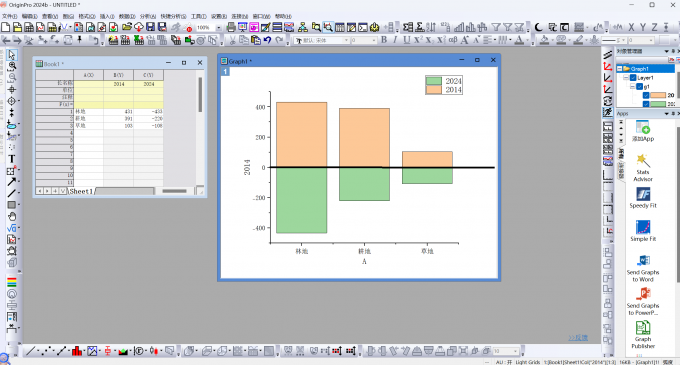Select the Bold formatting button

[x=384, y=40]
